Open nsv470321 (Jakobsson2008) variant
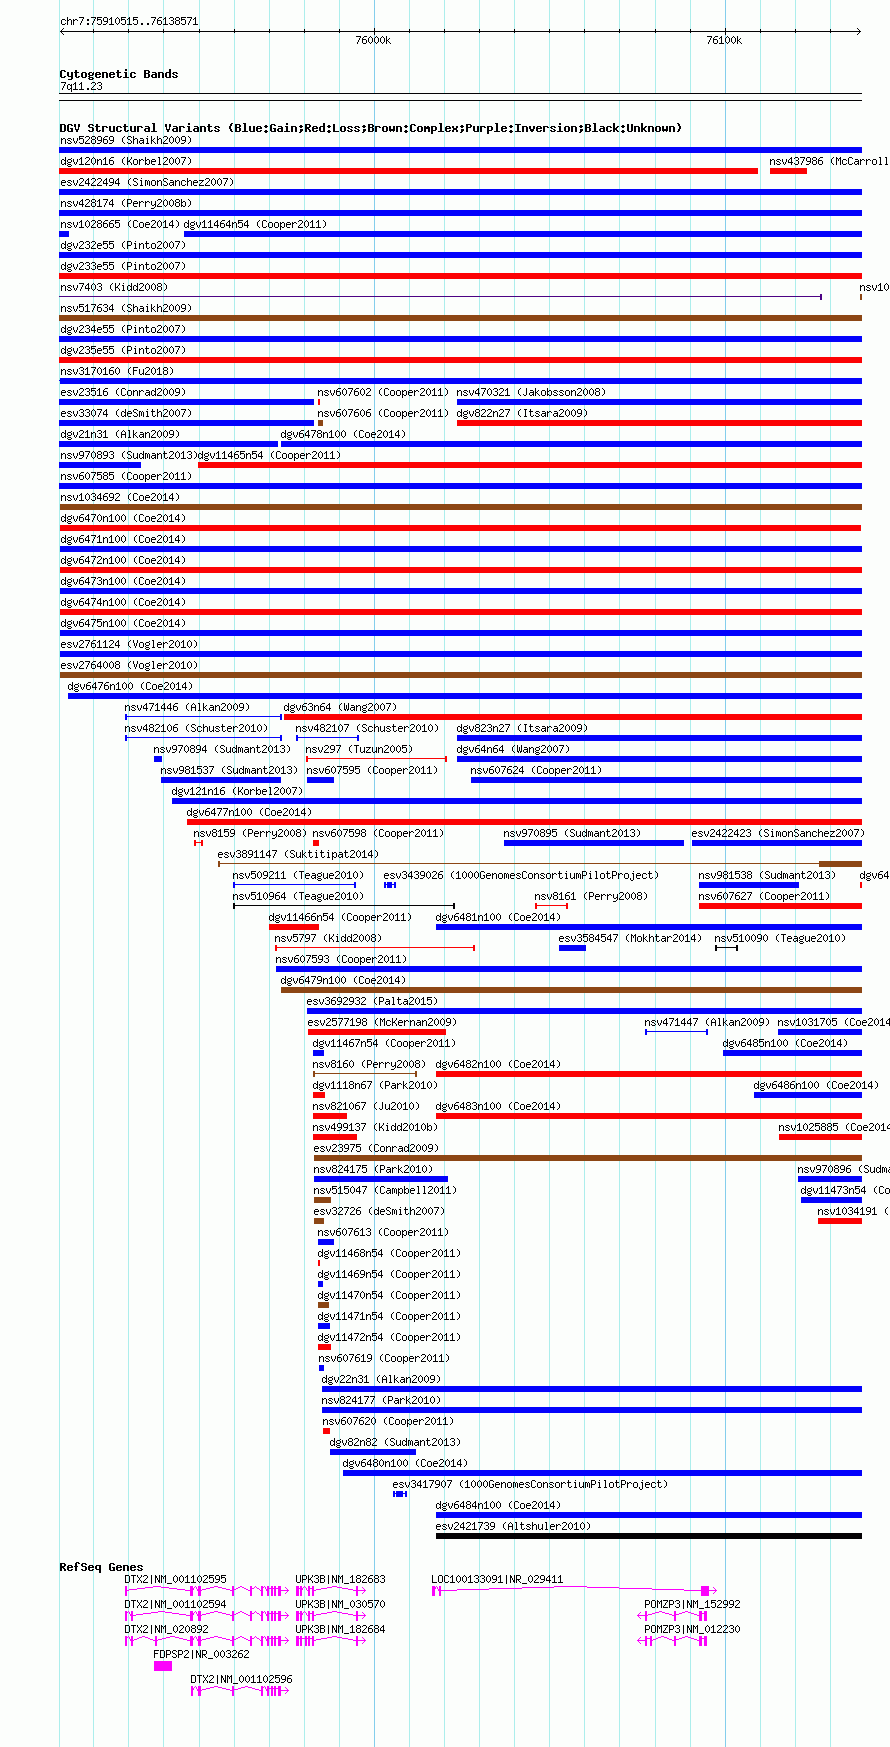Viewport: 890px width, 1747px height. coord(531,392)
